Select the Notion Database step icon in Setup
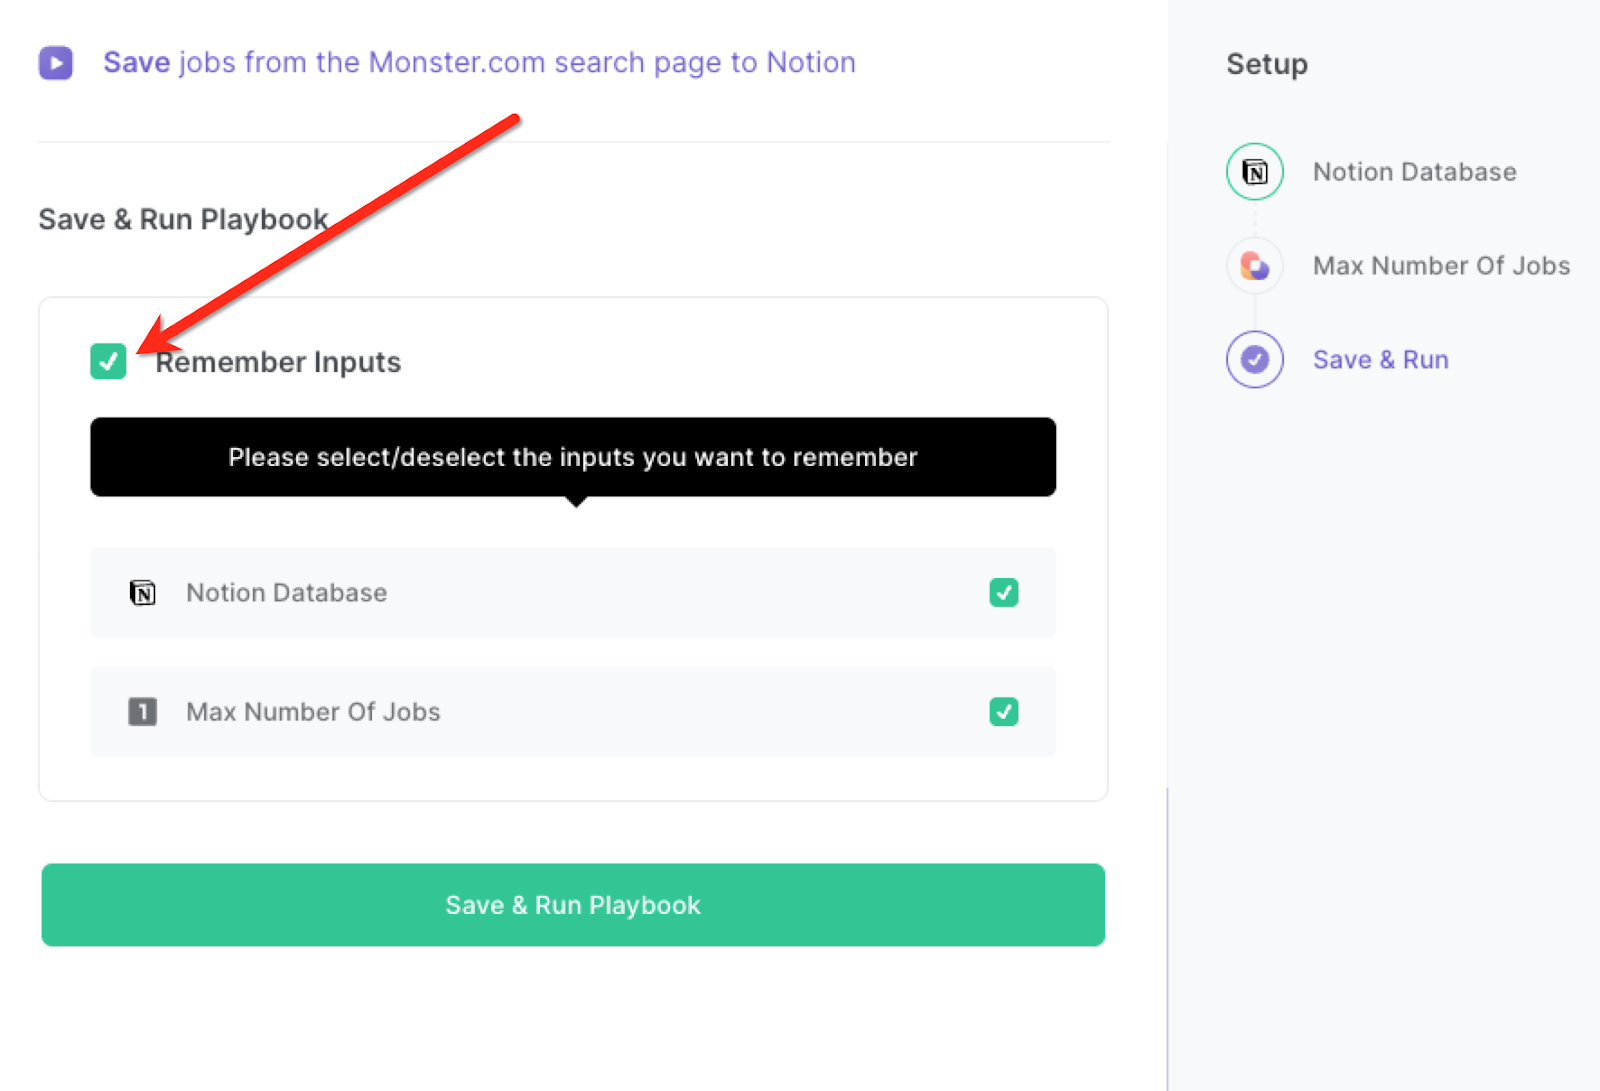This screenshot has height=1091, width=1600. pyautogui.click(x=1255, y=172)
